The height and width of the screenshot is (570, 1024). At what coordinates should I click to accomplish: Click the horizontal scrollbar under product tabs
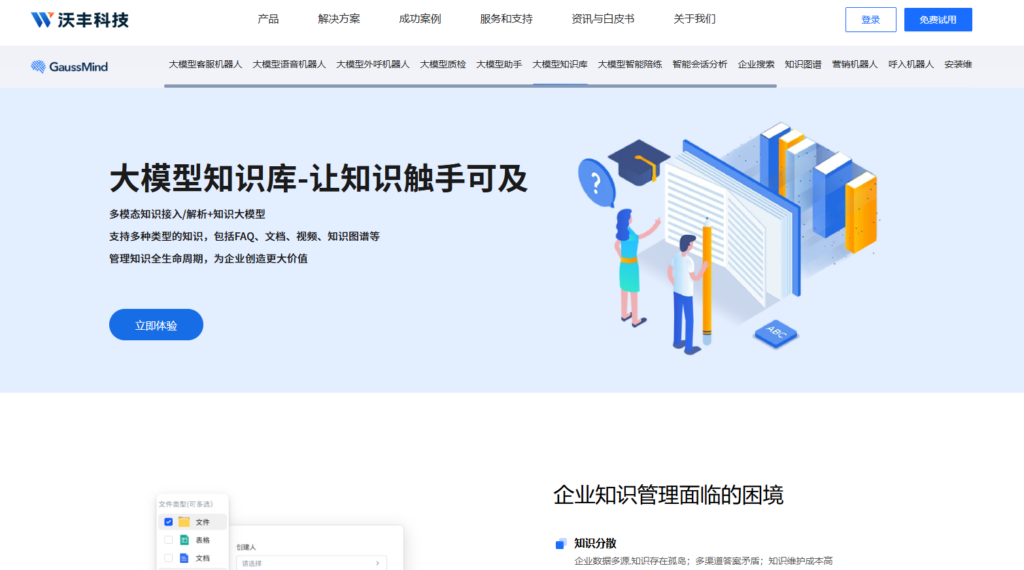tap(470, 86)
